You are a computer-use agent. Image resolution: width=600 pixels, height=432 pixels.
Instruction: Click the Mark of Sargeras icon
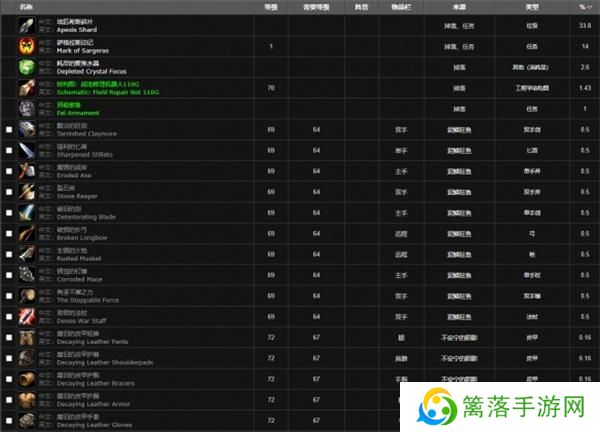pos(27,46)
